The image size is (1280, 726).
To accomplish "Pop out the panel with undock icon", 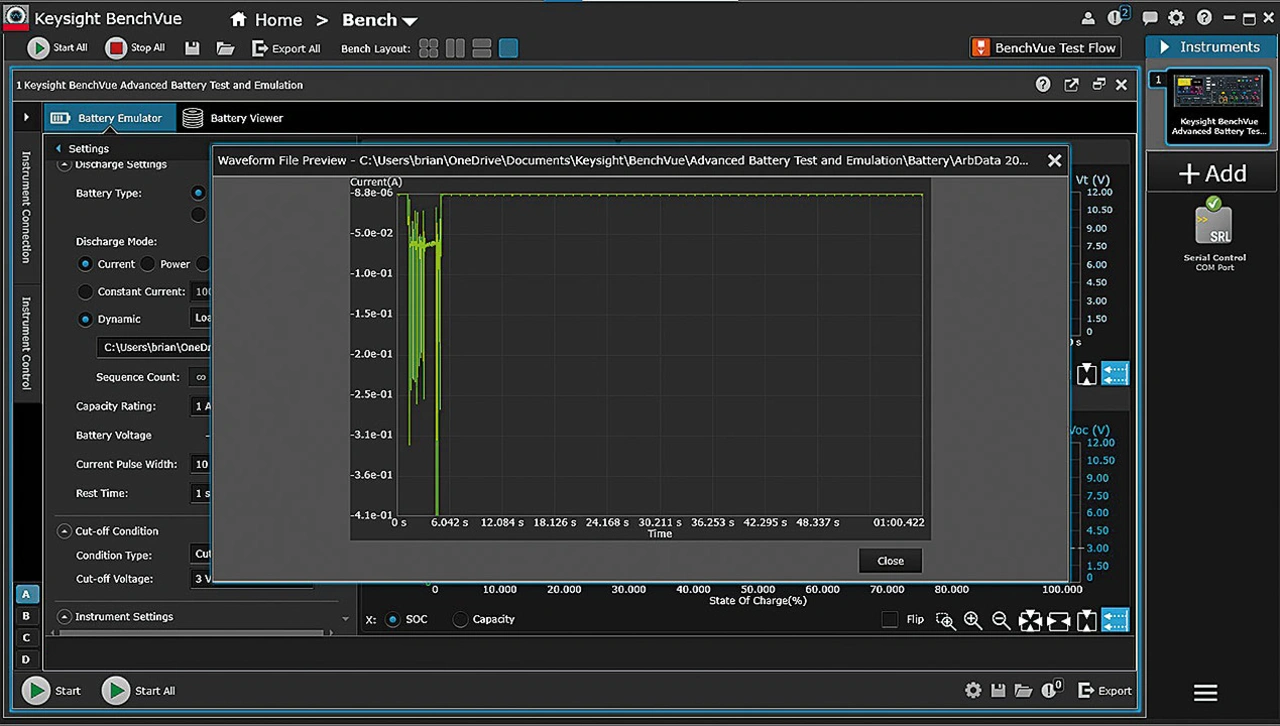I will [1071, 85].
